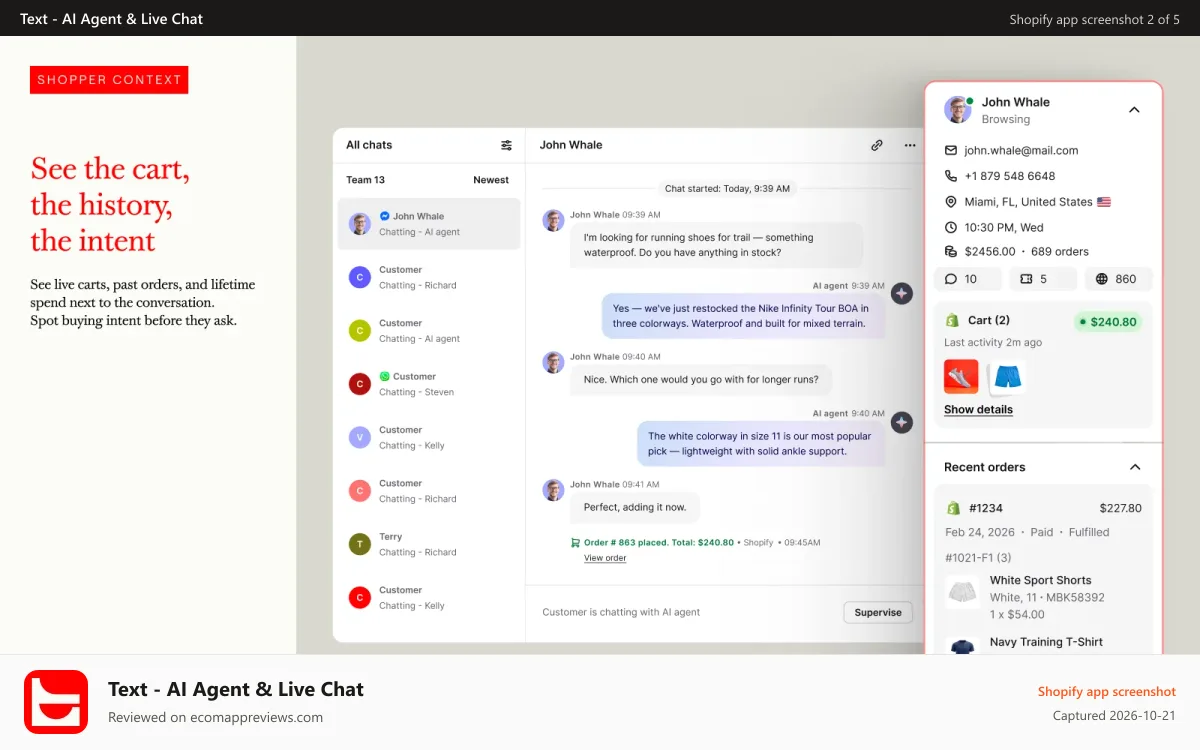Click the phone icon beside +1 879 548 6648
Screen dimensions: 1200x750
[x=951, y=176]
